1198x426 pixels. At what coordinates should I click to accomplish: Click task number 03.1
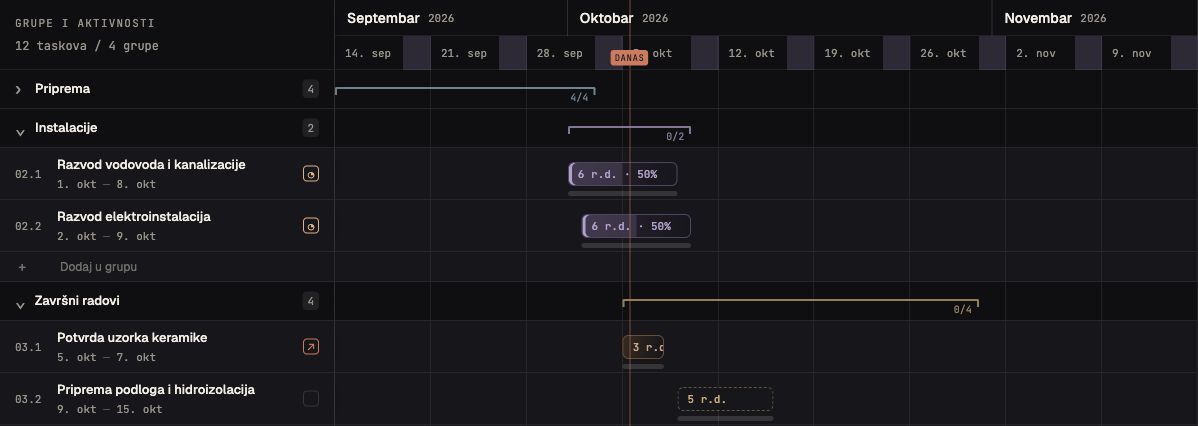pos(28,347)
